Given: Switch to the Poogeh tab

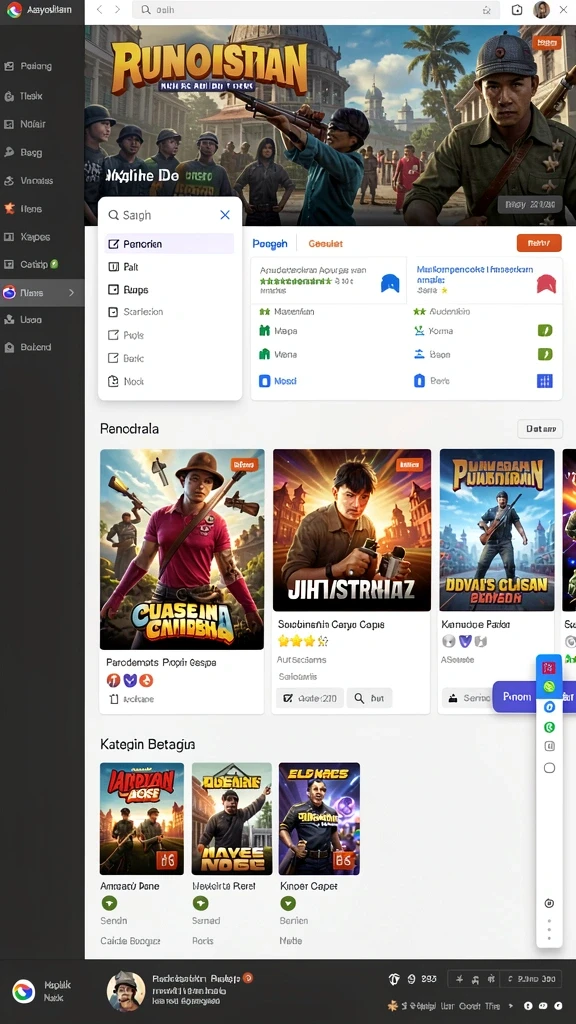Looking at the screenshot, I should pyautogui.click(x=270, y=244).
